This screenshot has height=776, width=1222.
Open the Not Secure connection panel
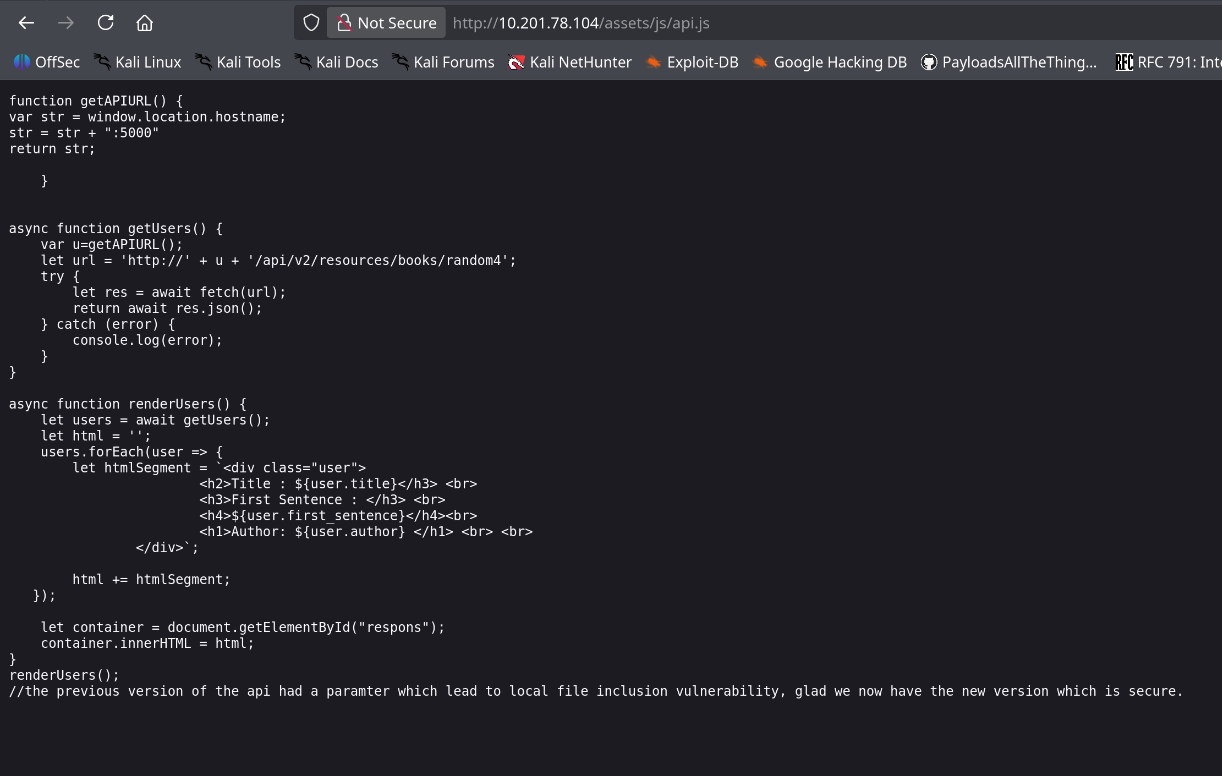coord(385,22)
